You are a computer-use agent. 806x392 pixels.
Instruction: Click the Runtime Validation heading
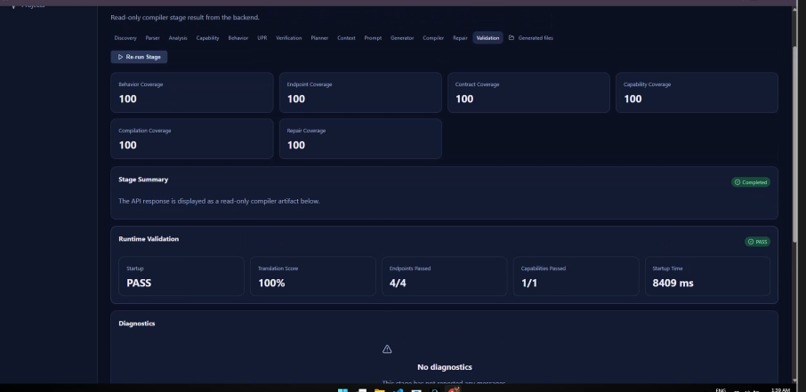(x=149, y=239)
